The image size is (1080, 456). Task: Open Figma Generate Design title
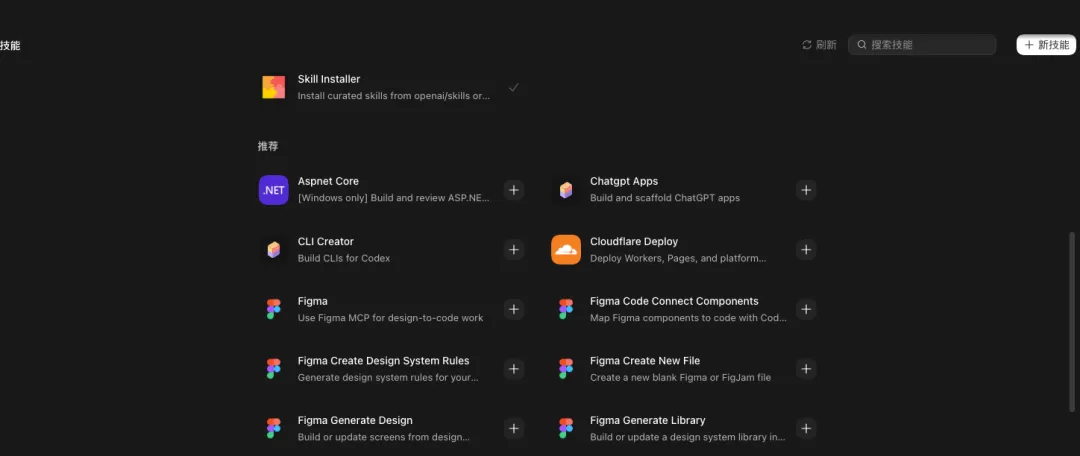point(355,420)
